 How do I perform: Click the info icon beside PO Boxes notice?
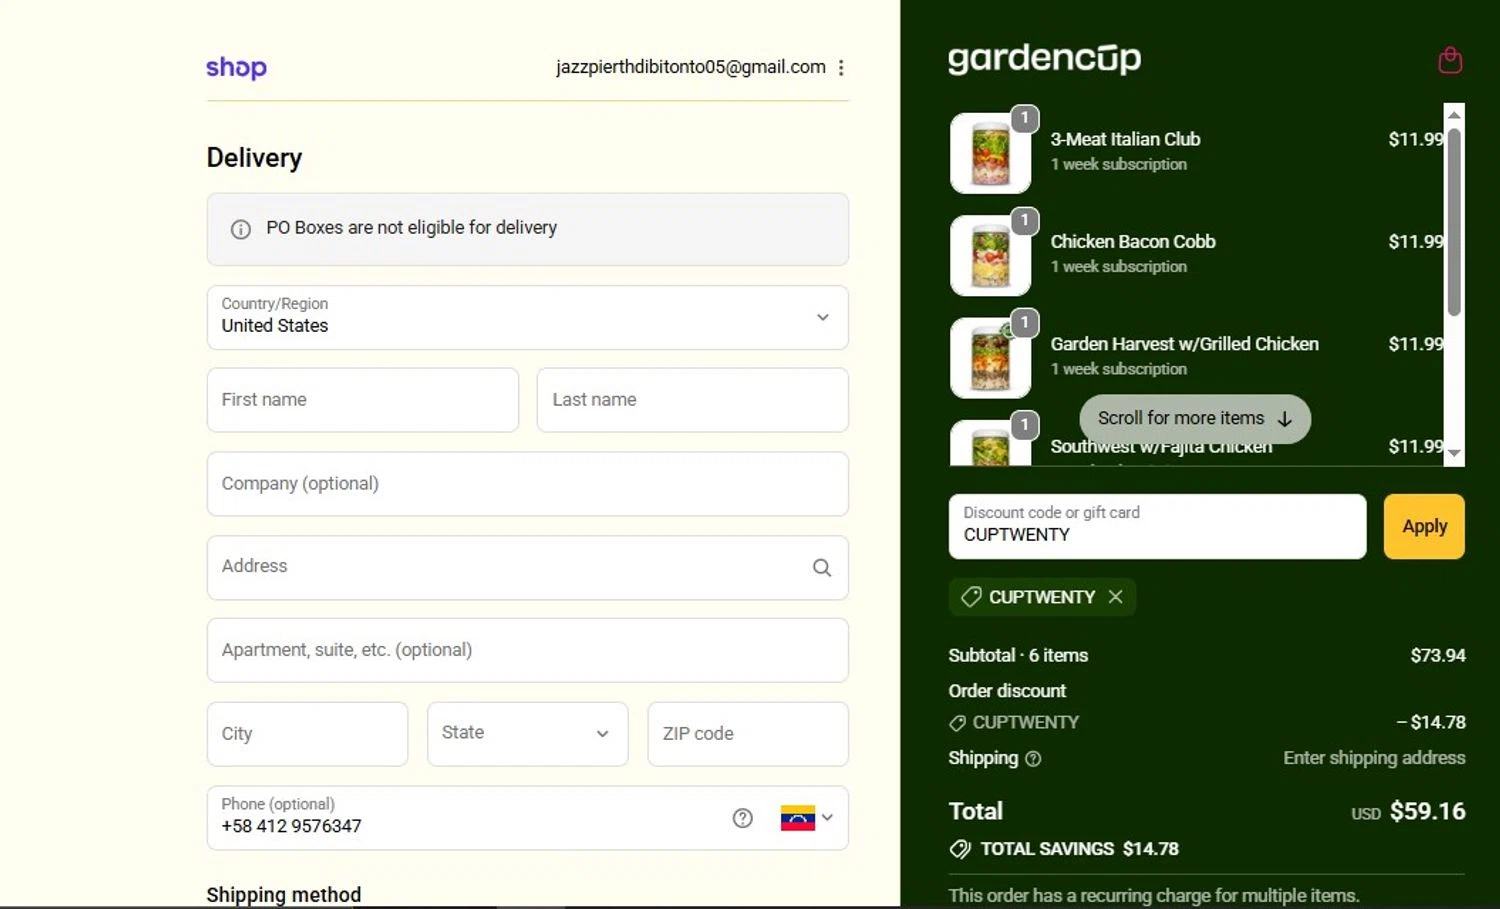241,229
